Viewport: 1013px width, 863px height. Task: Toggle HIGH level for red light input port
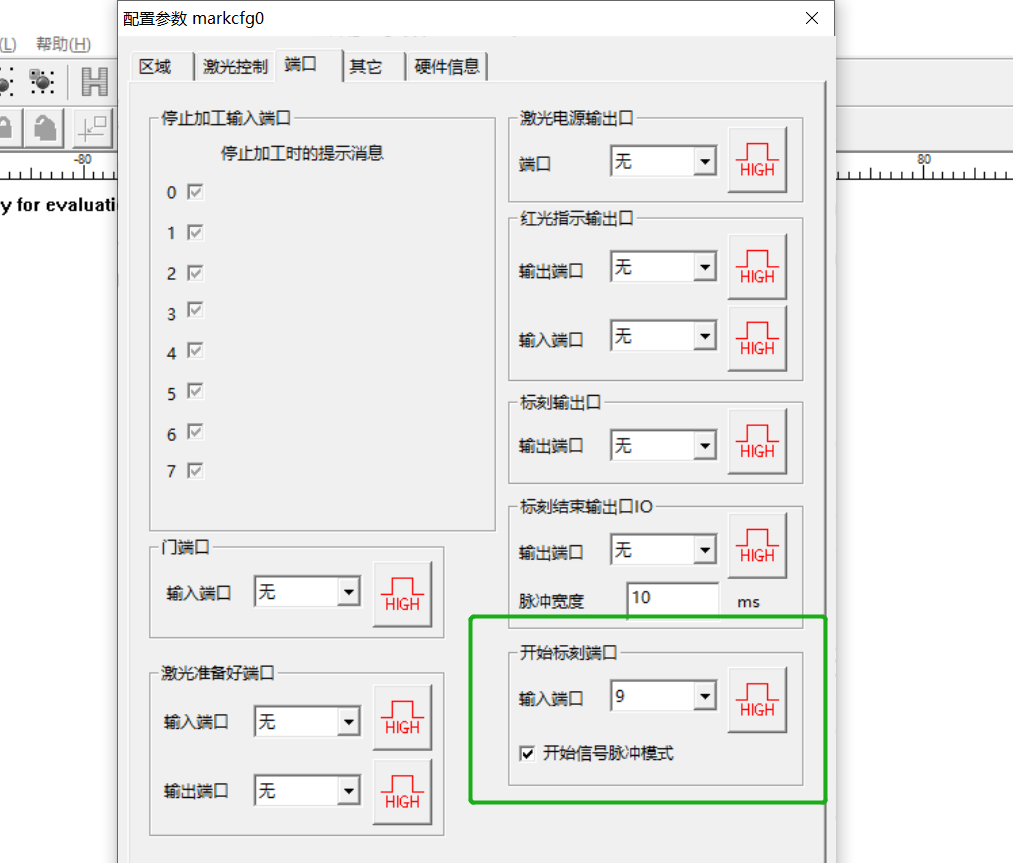click(757, 338)
